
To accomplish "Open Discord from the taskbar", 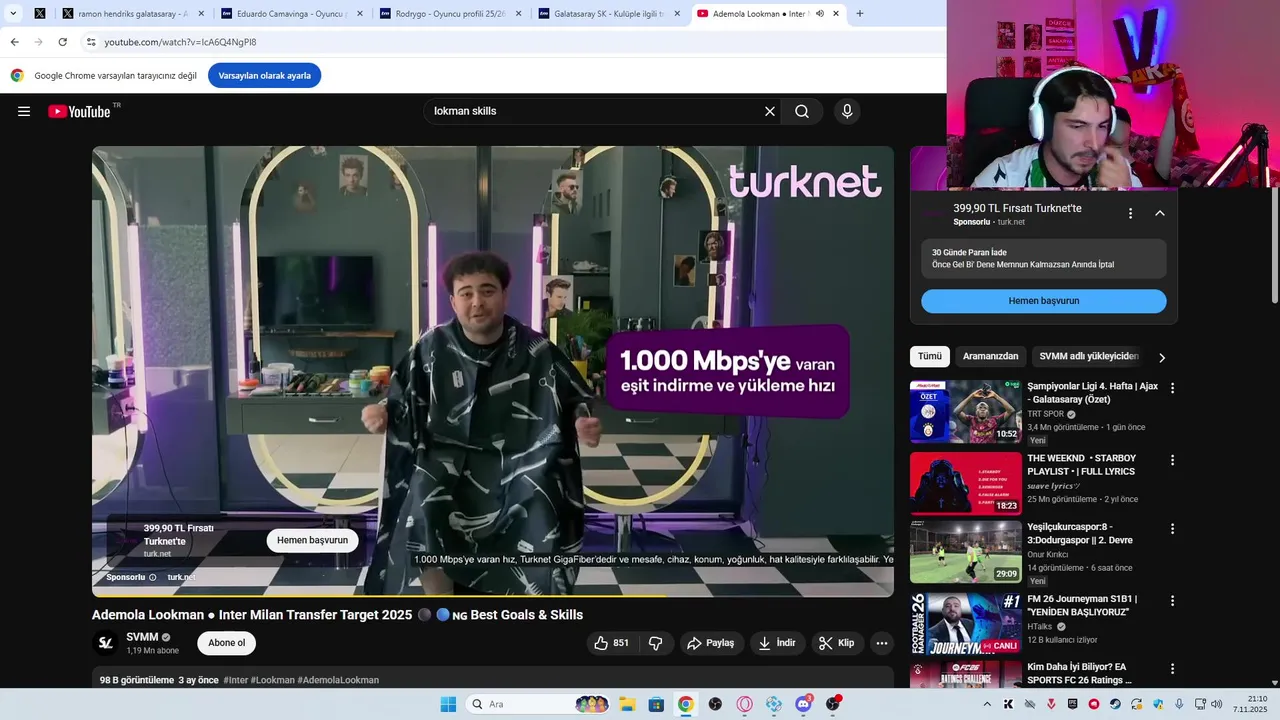I will (x=803, y=704).
